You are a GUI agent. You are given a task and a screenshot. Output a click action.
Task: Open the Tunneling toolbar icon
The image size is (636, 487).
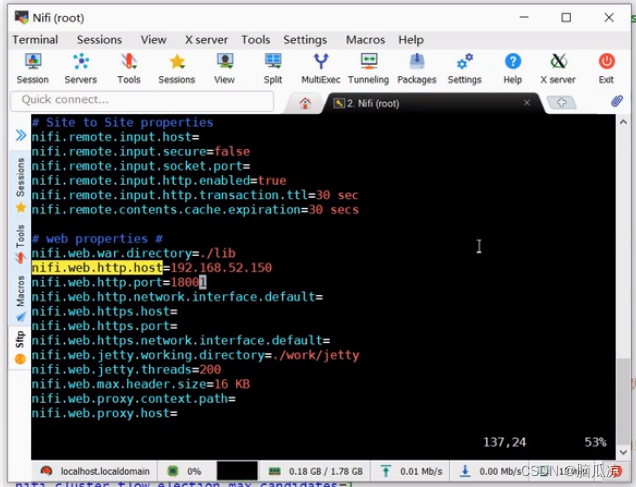(x=369, y=69)
